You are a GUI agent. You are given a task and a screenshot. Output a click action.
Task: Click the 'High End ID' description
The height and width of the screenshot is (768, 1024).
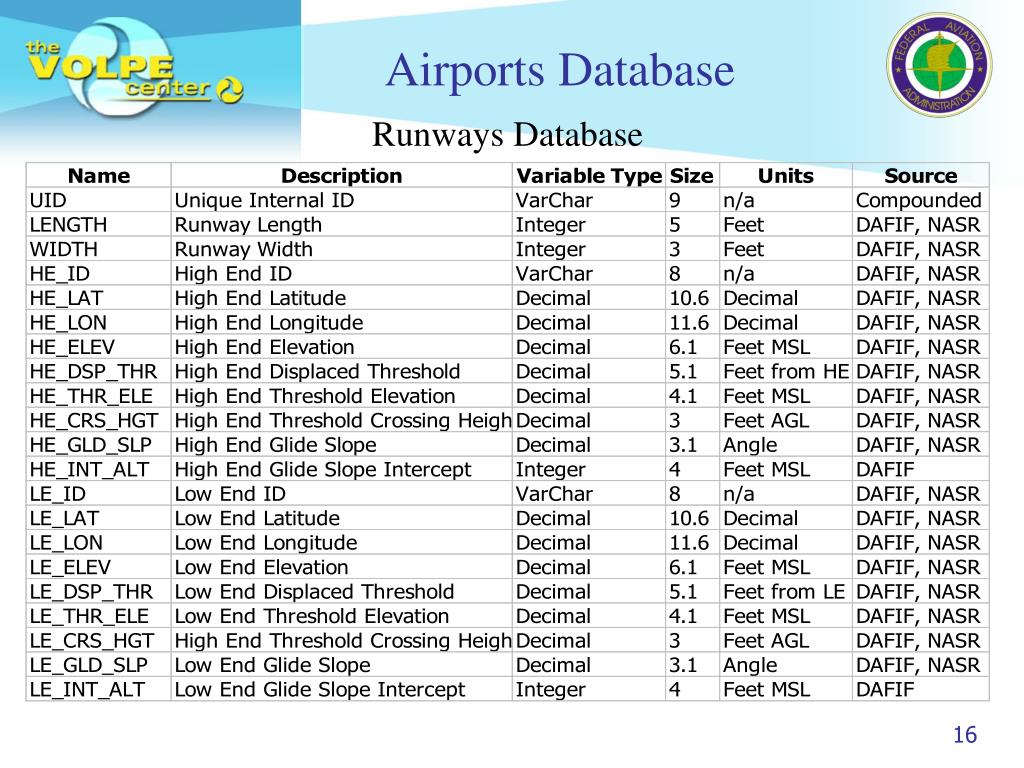tap(342, 274)
